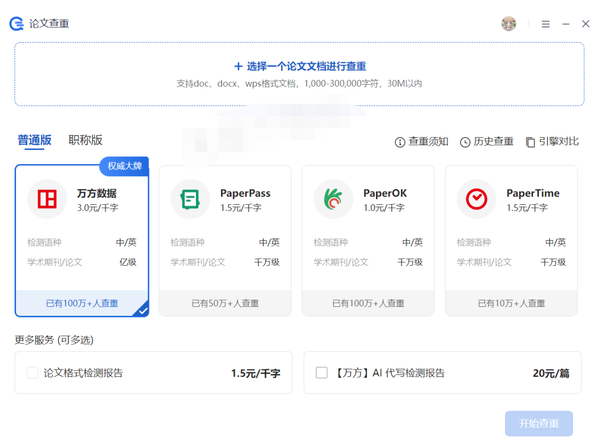Click the selected checkmark corner on 万方数据 card
Image resolution: width=591 pixels, height=441 pixels.
coord(142,310)
